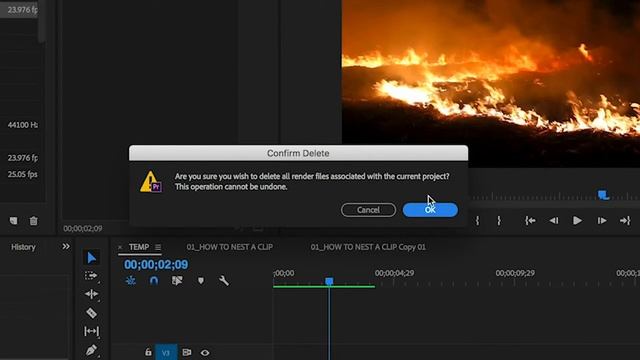Screen dimensions: 640x360
Task: Step back one frame
Action: tap(554, 221)
